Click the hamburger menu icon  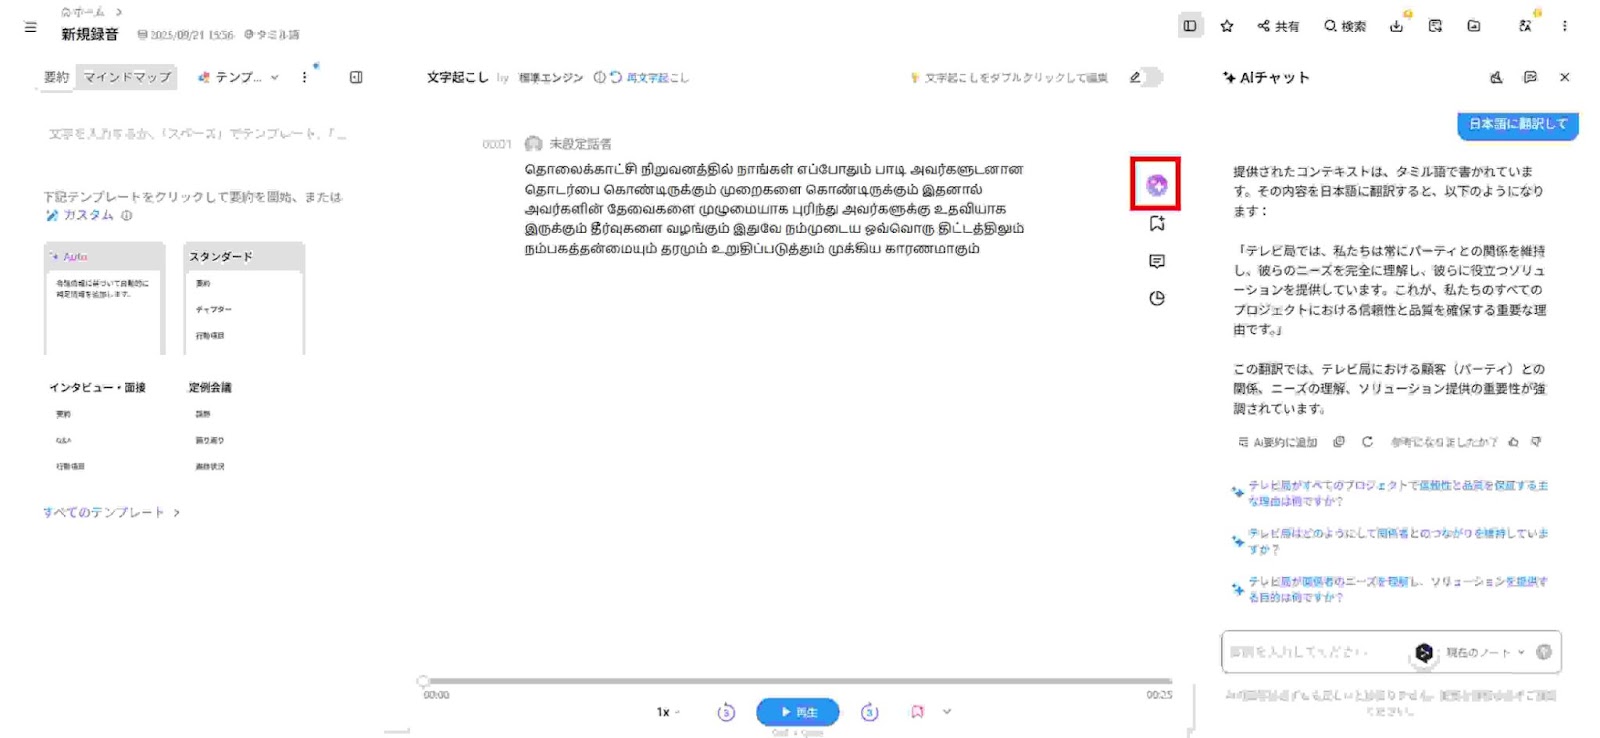30,27
